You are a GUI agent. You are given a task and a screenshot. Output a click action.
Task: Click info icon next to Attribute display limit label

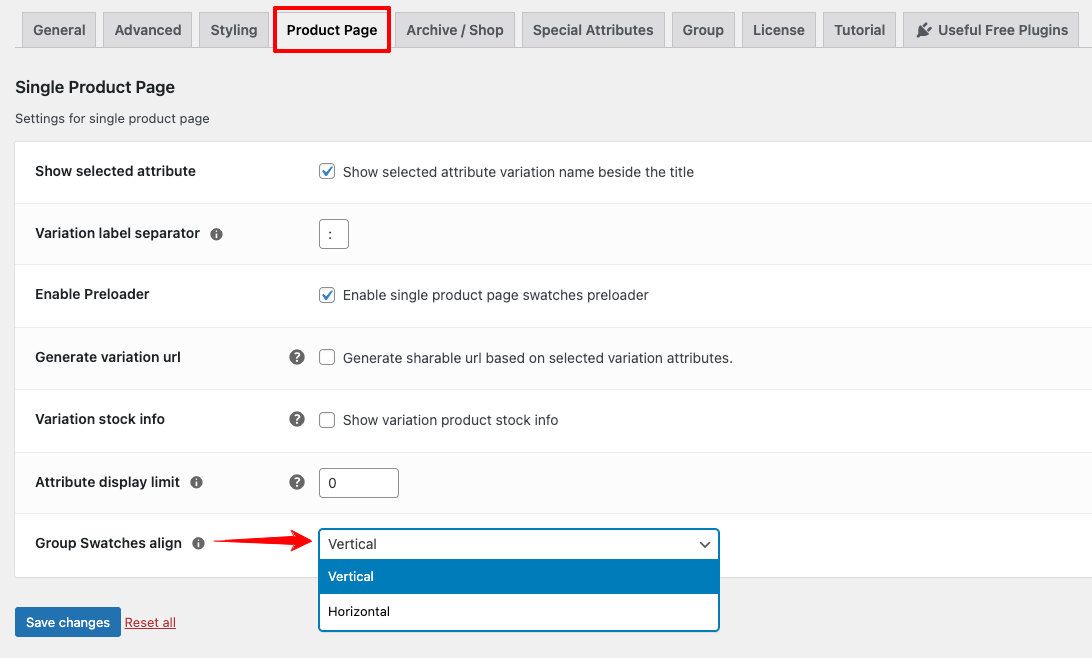[x=197, y=482]
